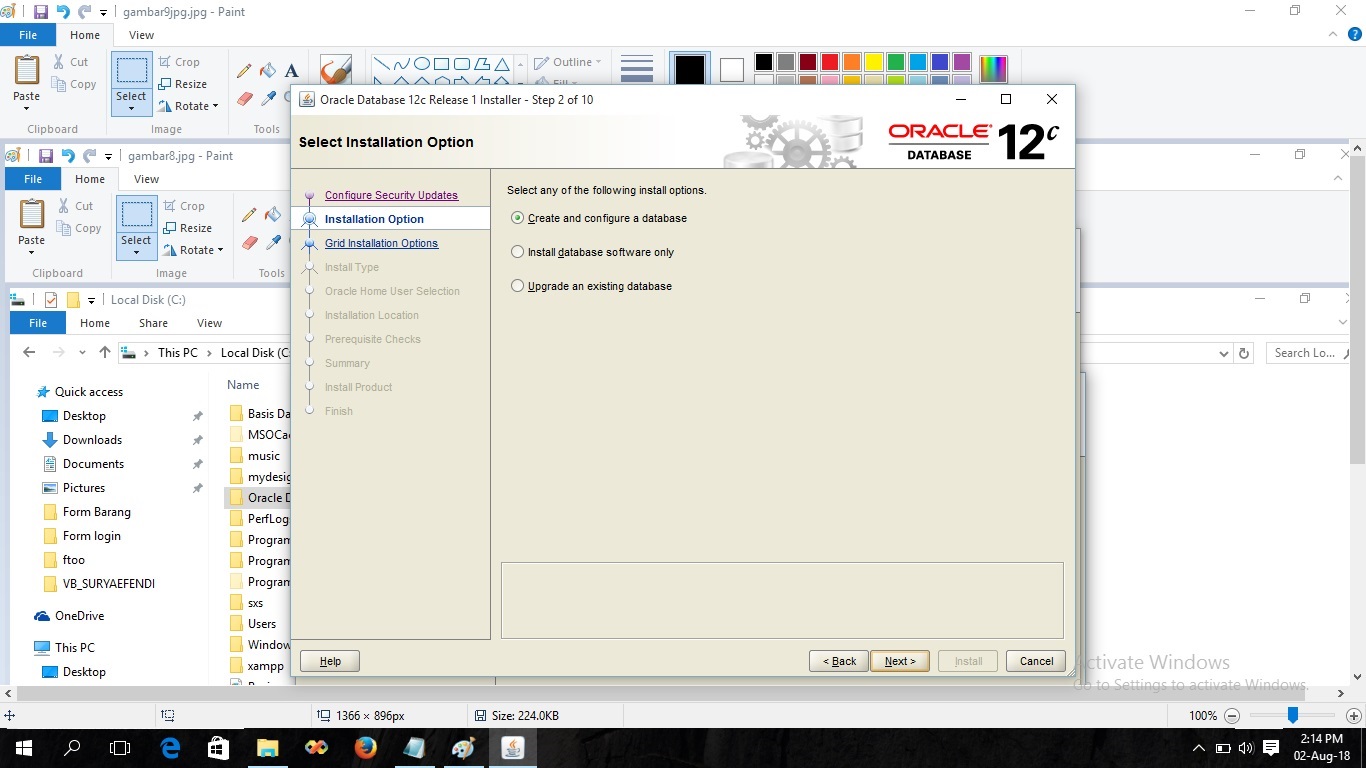
Task: Select the black Color 1 swatch
Action: click(x=689, y=68)
